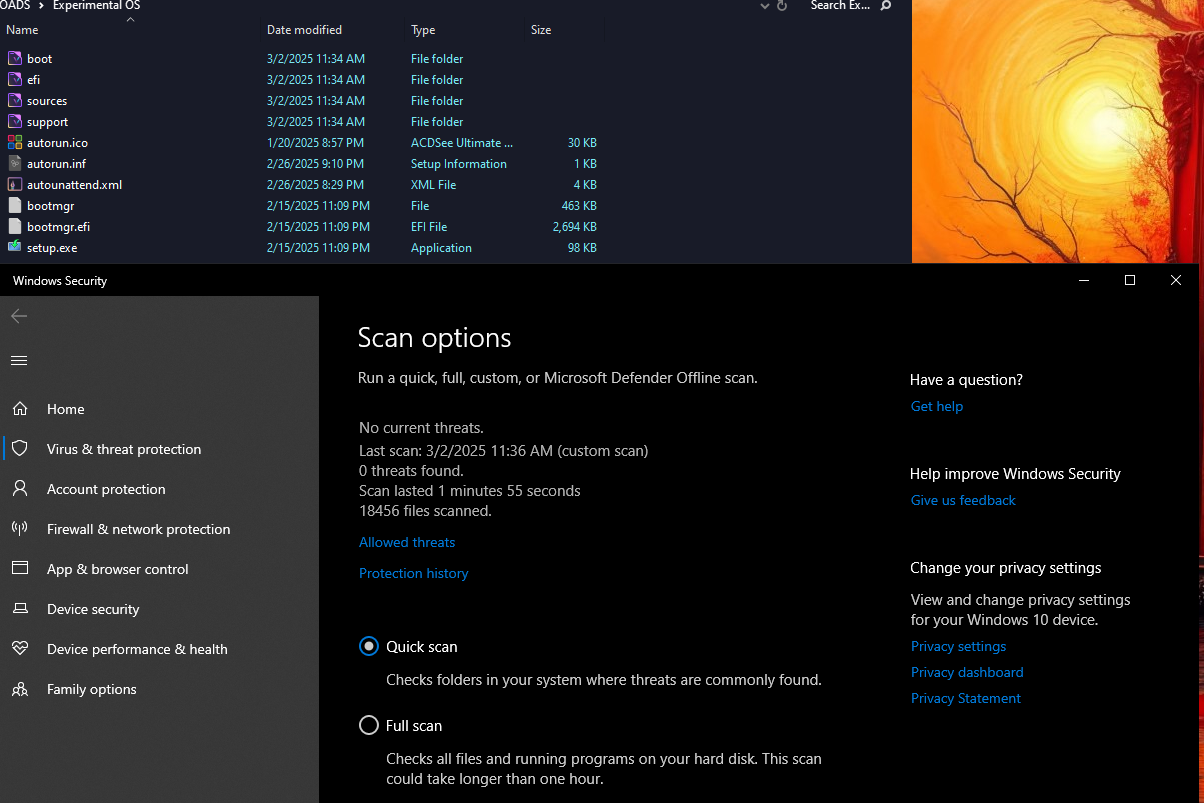
Task: Click the App & browser control window icon
Action: tap(19, 569)
